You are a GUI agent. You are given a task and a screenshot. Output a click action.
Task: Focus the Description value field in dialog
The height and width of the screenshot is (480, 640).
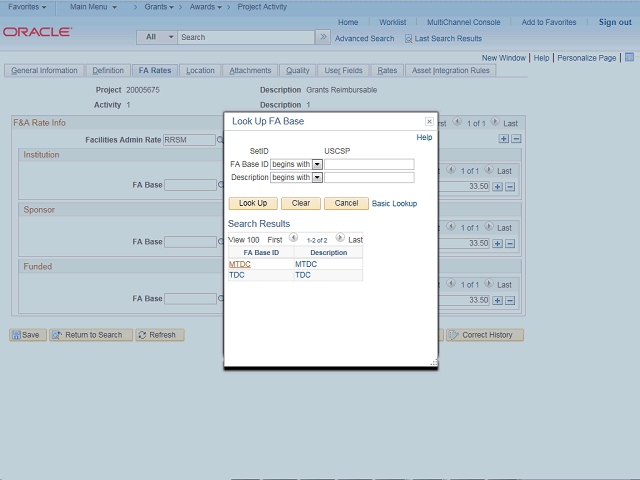click(x=369, y=178)
